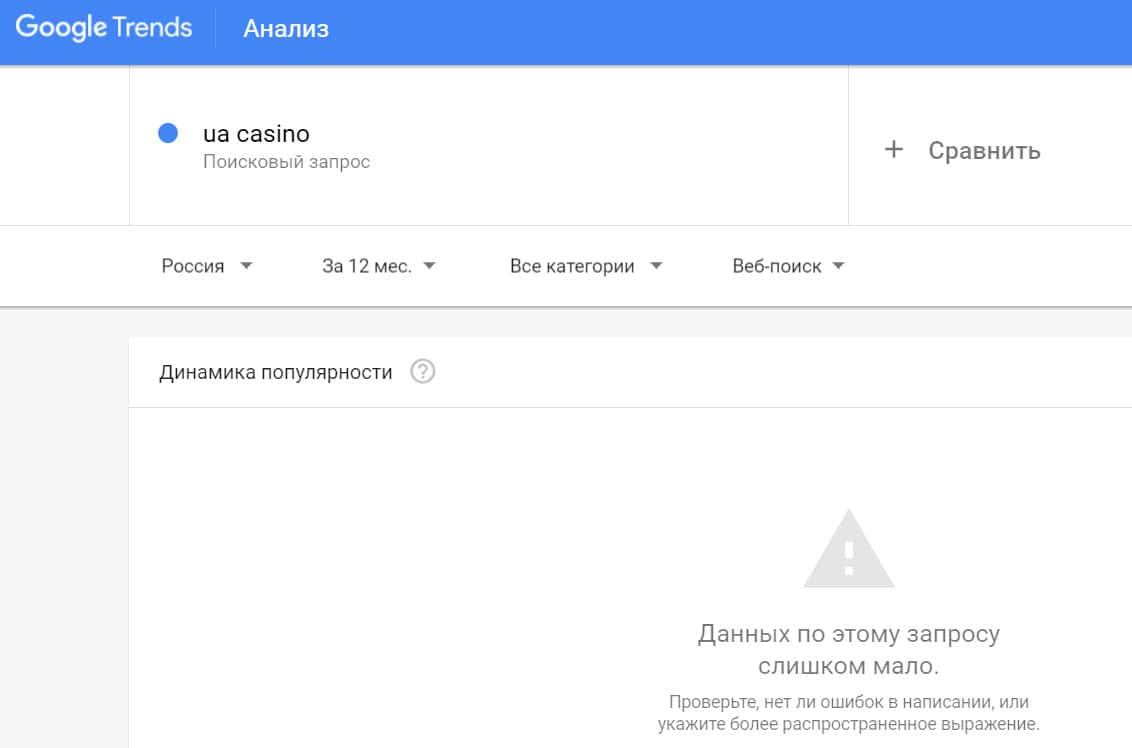Open help for Динамика популярности
The image size is (1132, 748).
[x=423, y=373]
